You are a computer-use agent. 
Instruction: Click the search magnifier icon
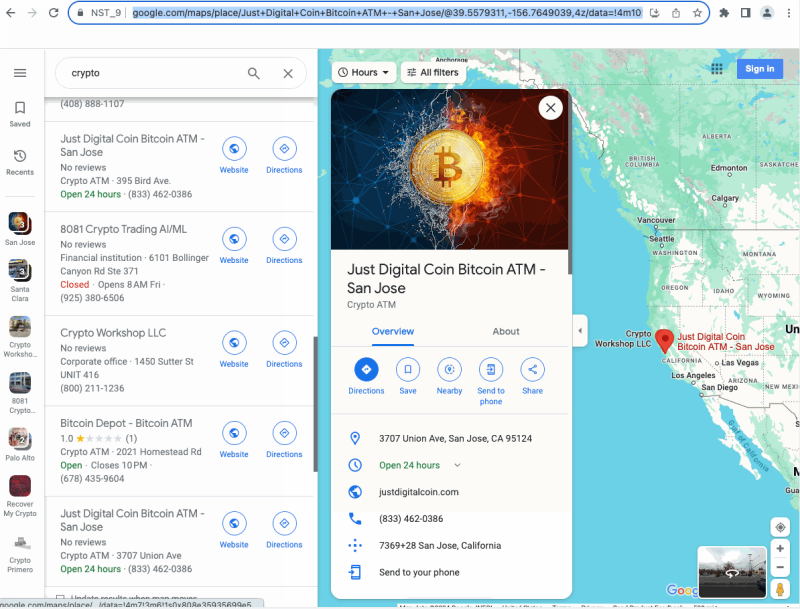pos(254,73)
